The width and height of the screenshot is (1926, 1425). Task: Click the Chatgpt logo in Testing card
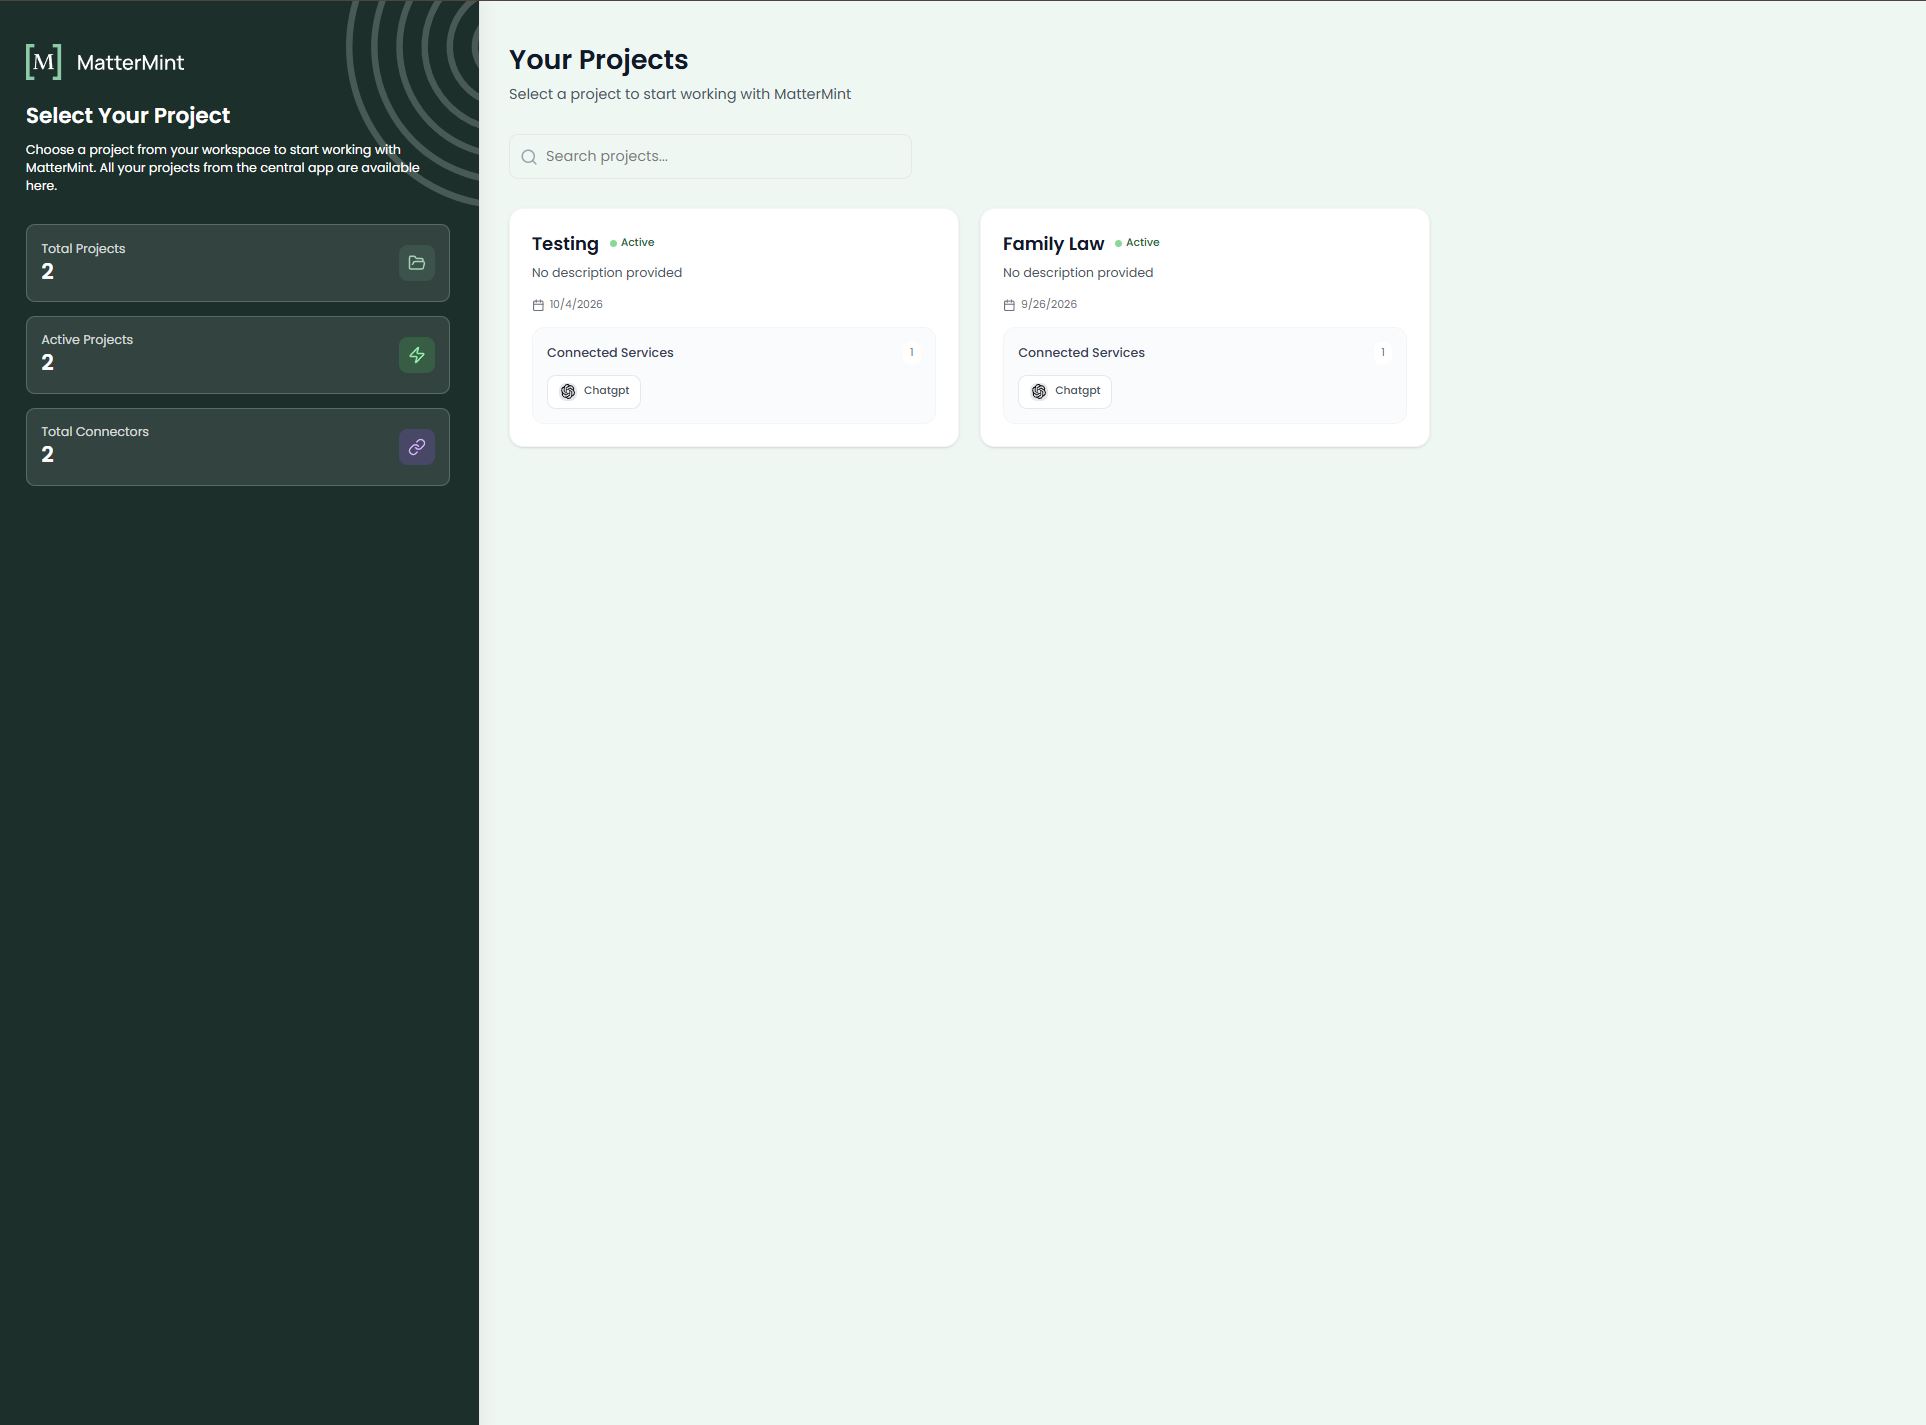pos(568,391)
